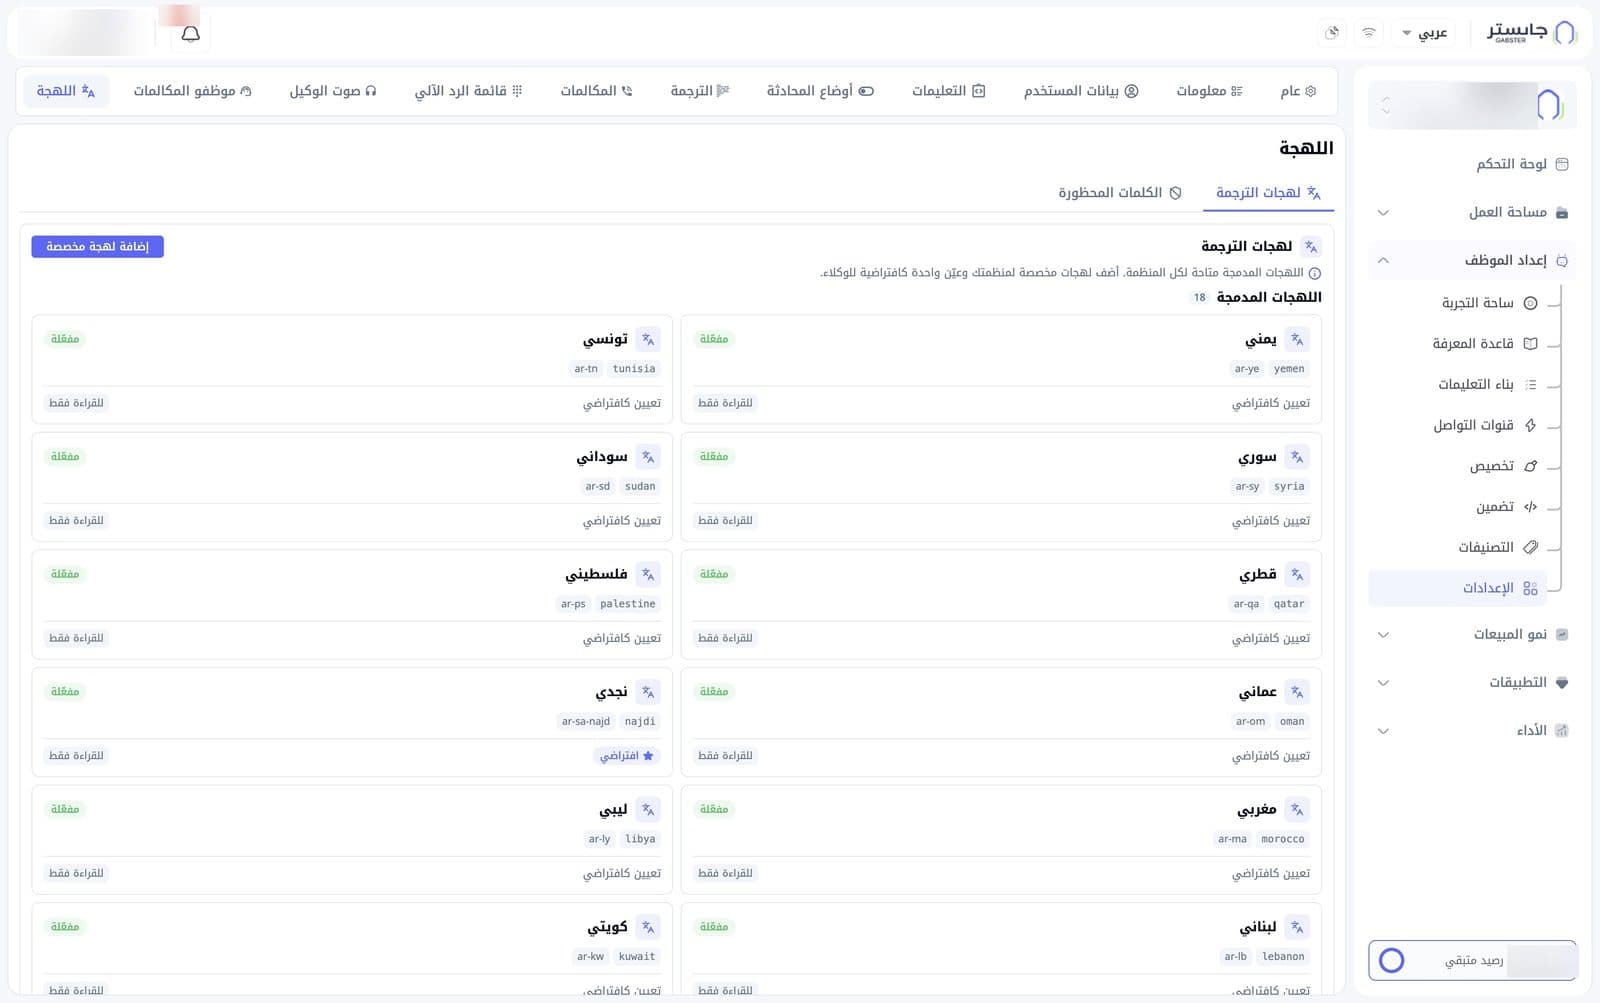Open organization switcher at sidebar top
Viewport: 1600px width, 1003px height.
pos(1472,104)
